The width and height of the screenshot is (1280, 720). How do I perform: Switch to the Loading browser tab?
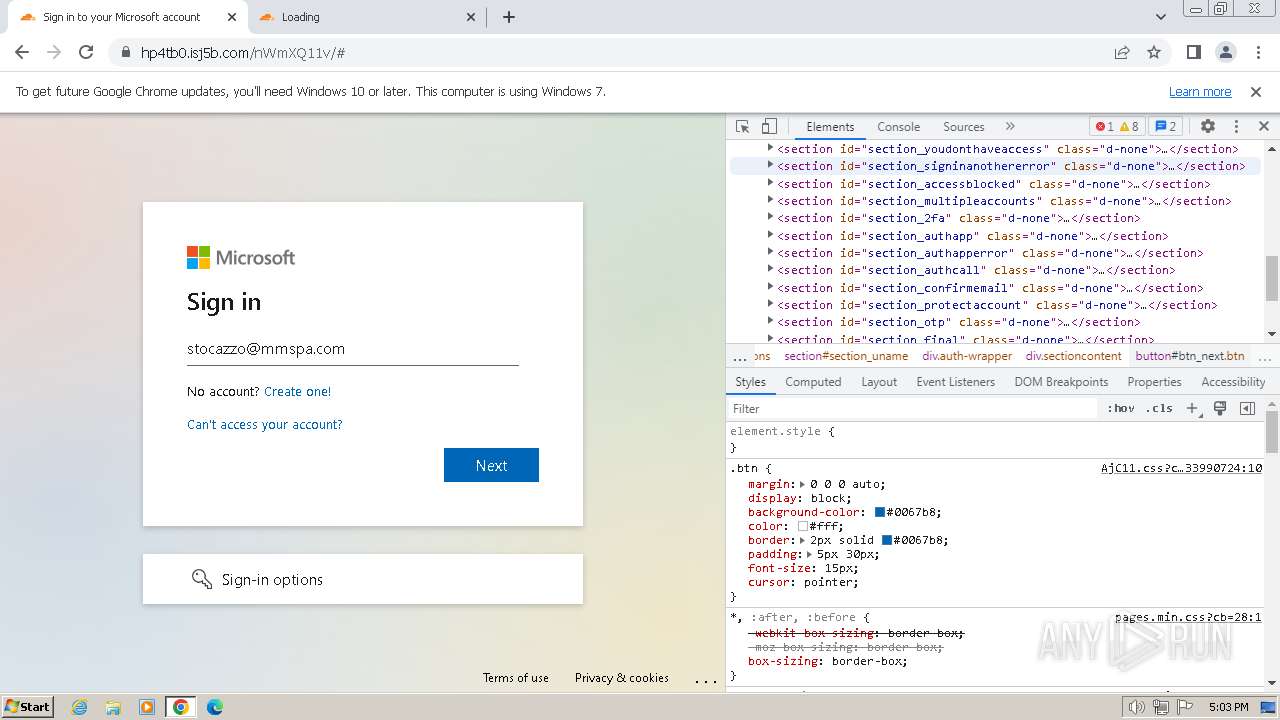click(x=365, y=17)
